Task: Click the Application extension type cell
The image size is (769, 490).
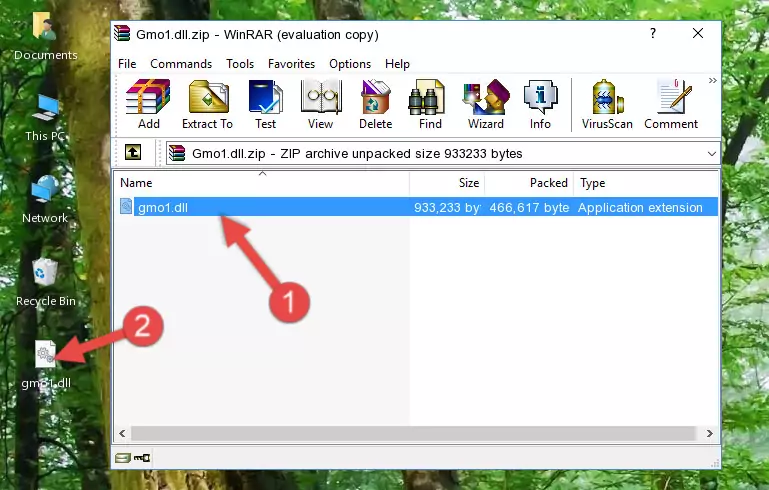Action: 640,207
